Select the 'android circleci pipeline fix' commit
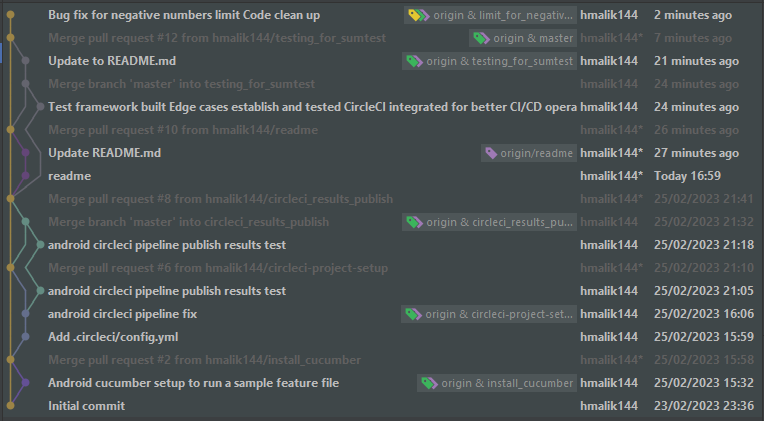Screen dimensions: 764x421 (x=122, y=314)
